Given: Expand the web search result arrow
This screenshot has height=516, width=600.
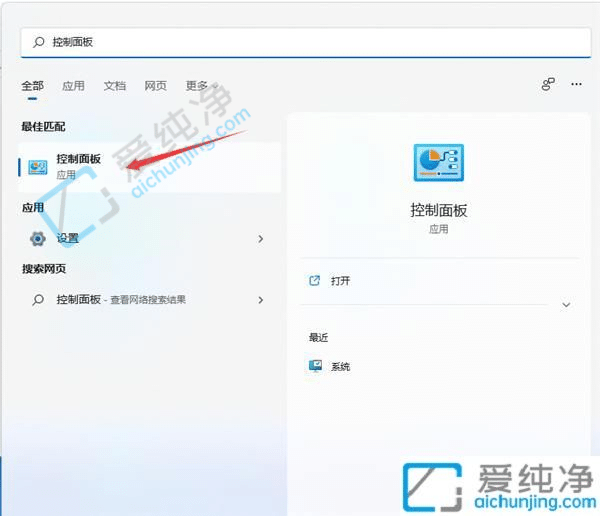Looking at the screenshot, I should 261,300.
